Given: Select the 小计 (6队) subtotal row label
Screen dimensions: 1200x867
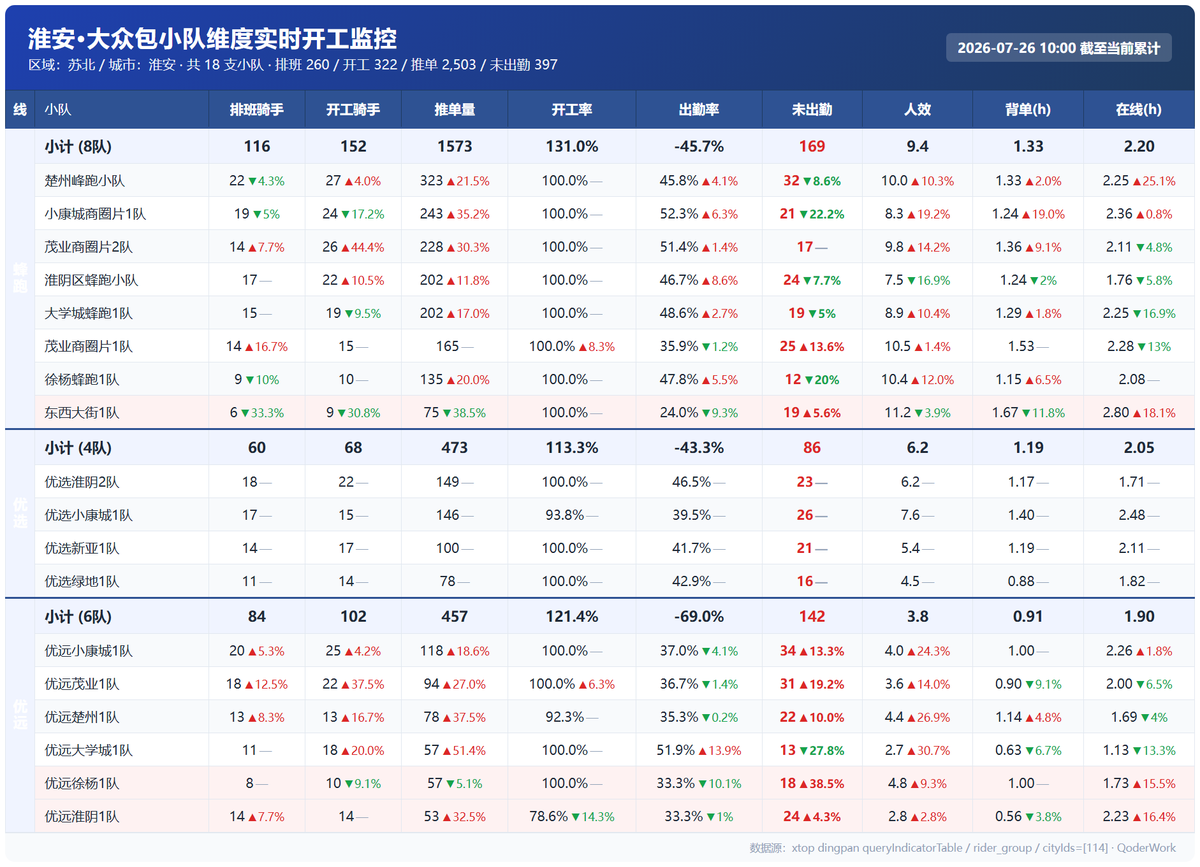Looking at the screenshot, I should pos(78,617).
